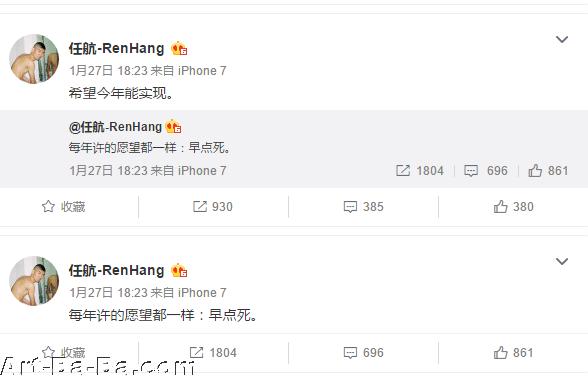
Task: Like the quoted post showing 861
Action: [x=548, y=171]
